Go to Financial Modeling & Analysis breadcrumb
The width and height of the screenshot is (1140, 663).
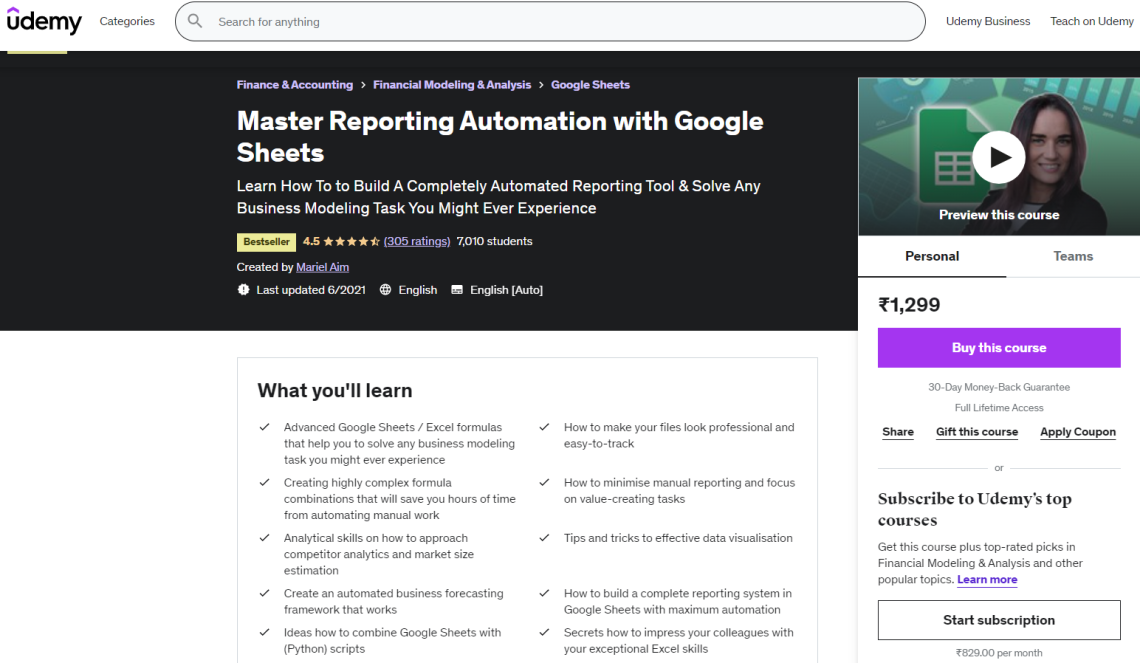(451, 84)
